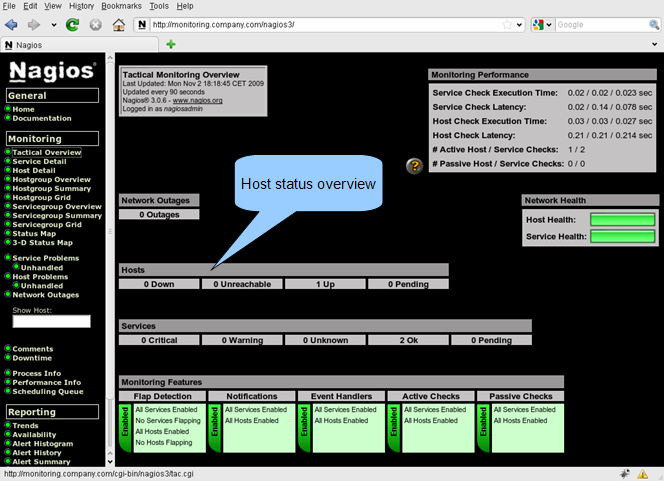Viewport: 664px width, 481px height.
Task: Open the Tools menu
Action: point(159,6)
